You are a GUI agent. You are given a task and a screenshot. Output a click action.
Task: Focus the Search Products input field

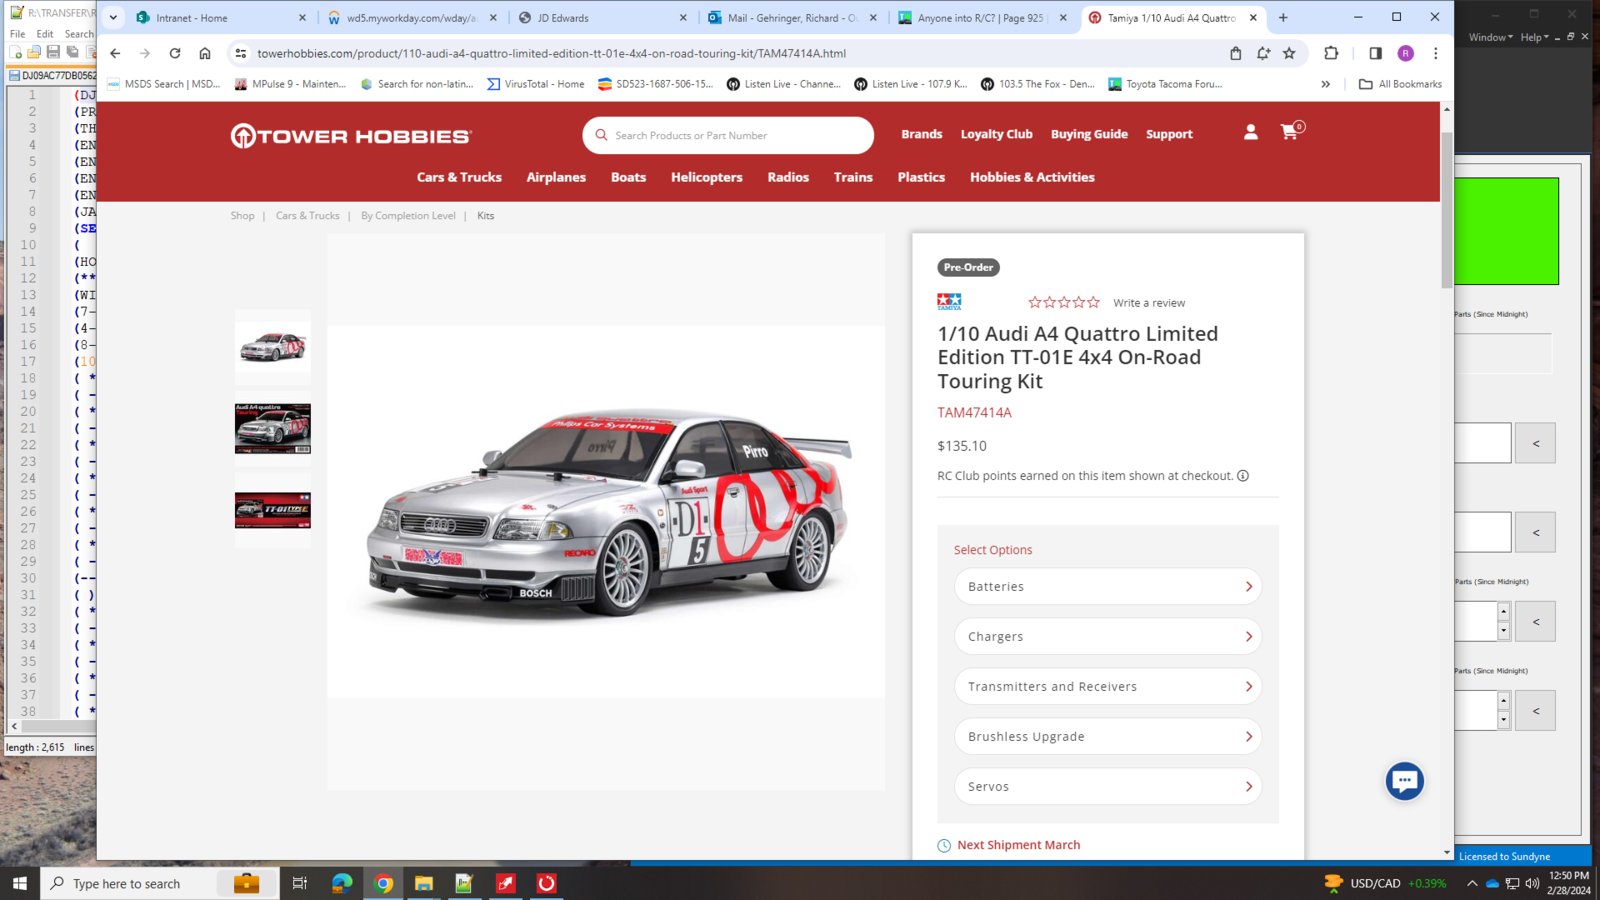[728, 135]
